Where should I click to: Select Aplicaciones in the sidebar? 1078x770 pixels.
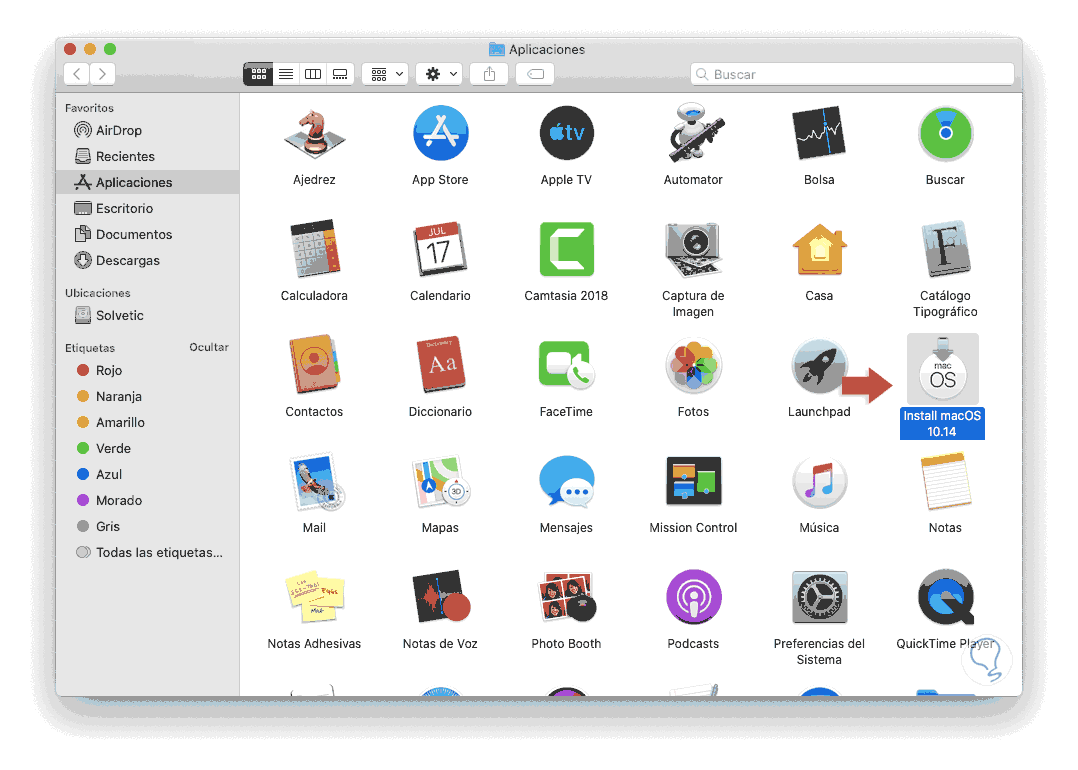[x=148, y=182]
